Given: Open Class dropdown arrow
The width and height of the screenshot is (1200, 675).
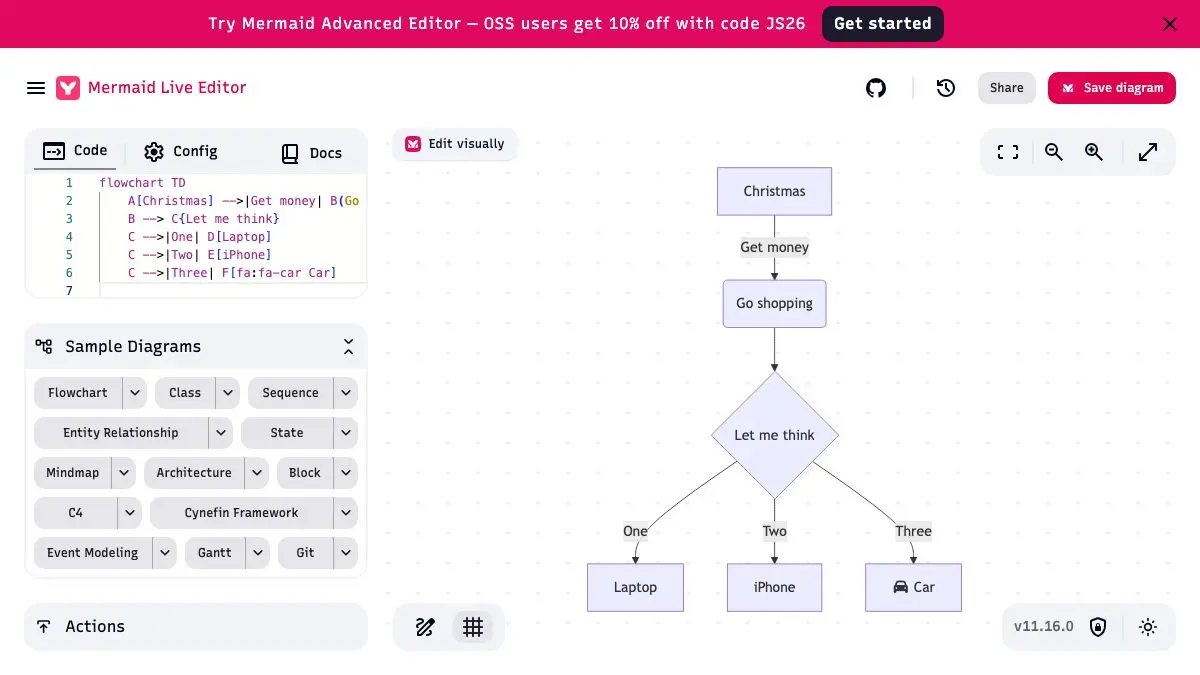Looking at the screenshot, I should pos(228,393).
